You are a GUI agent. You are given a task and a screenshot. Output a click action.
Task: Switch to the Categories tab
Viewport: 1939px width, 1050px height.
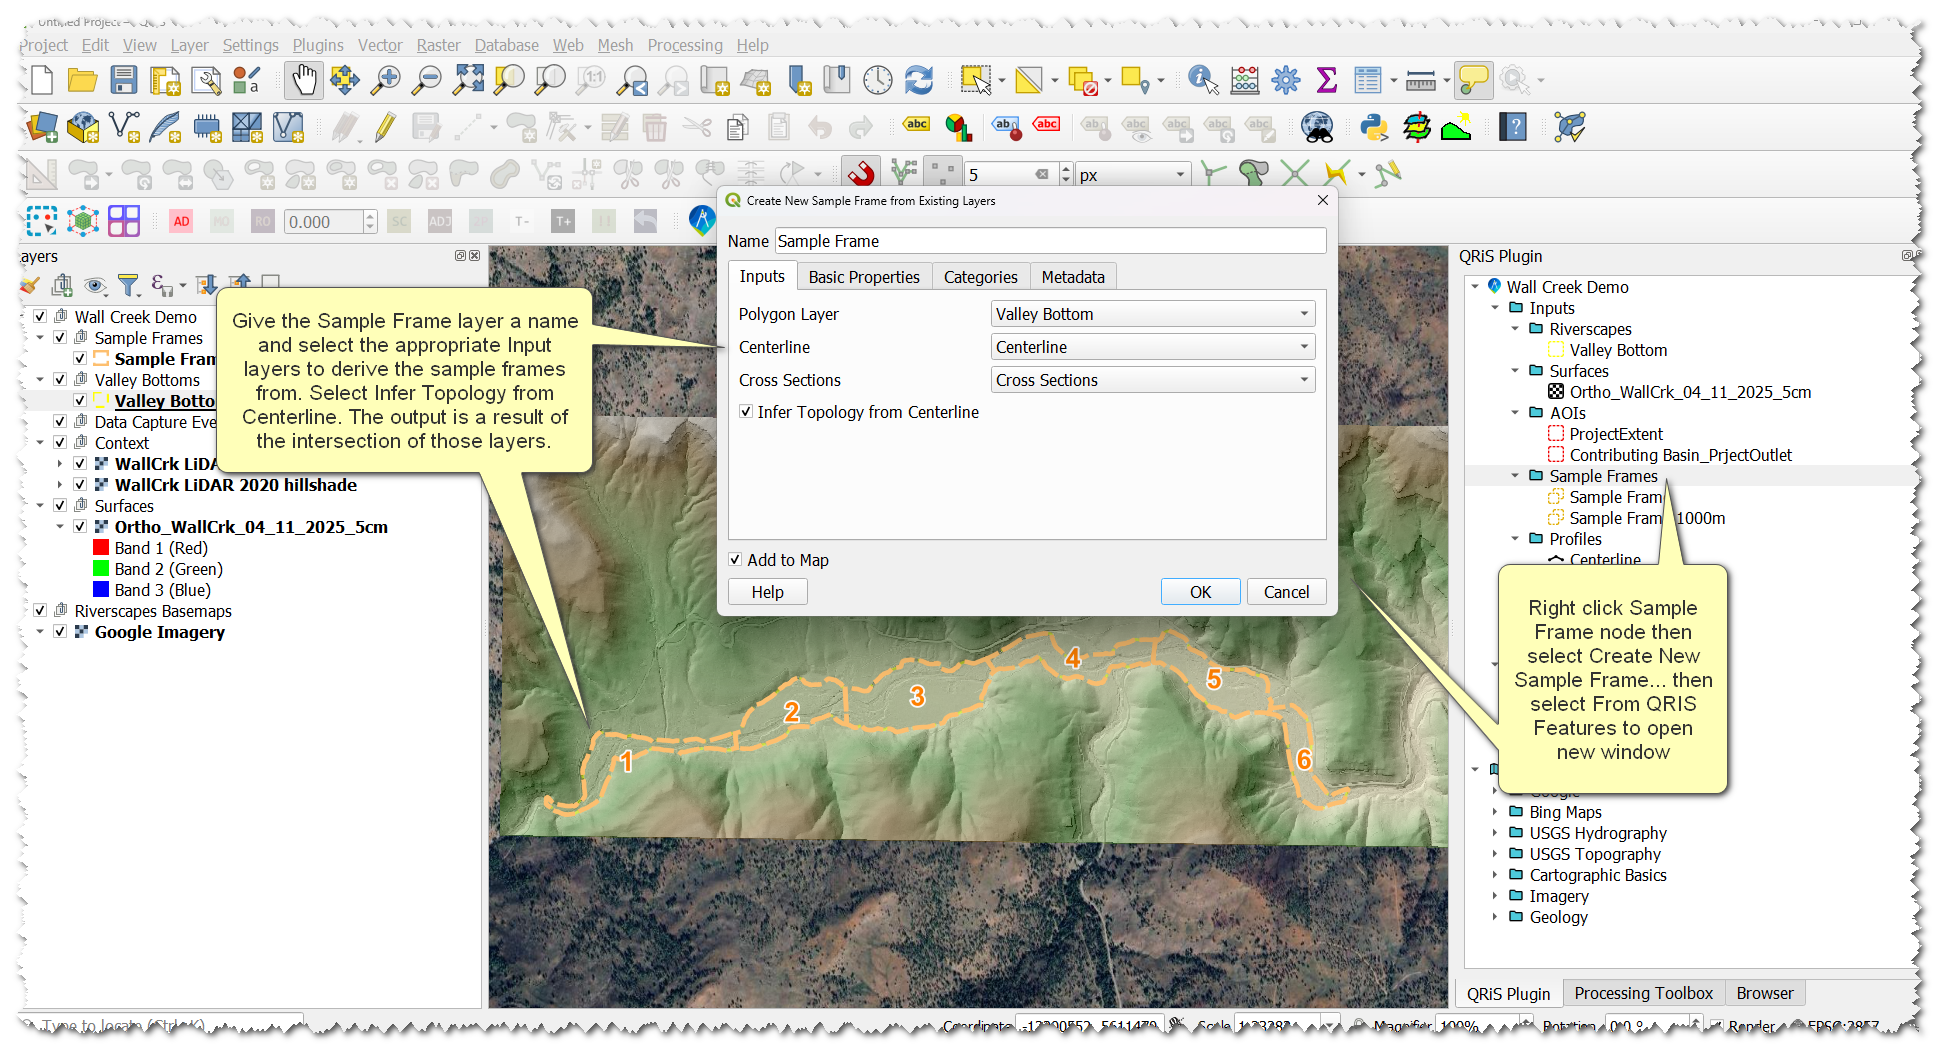tap(980, 277)
